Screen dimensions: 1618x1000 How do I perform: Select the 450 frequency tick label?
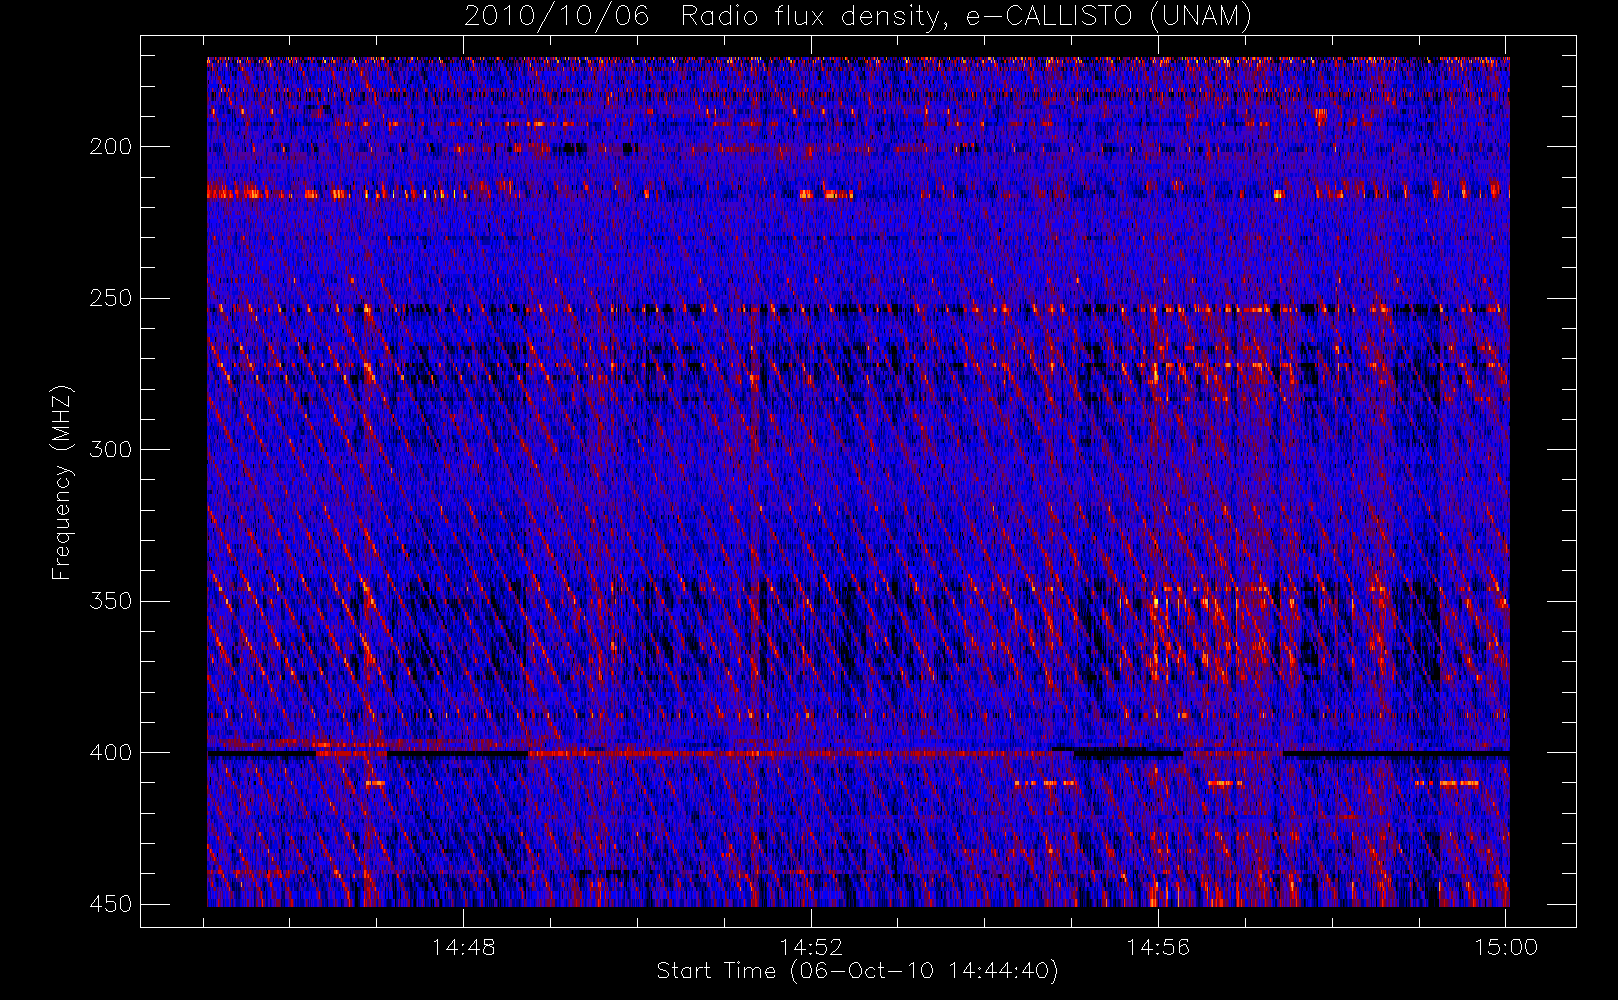(x=111, y=904)
